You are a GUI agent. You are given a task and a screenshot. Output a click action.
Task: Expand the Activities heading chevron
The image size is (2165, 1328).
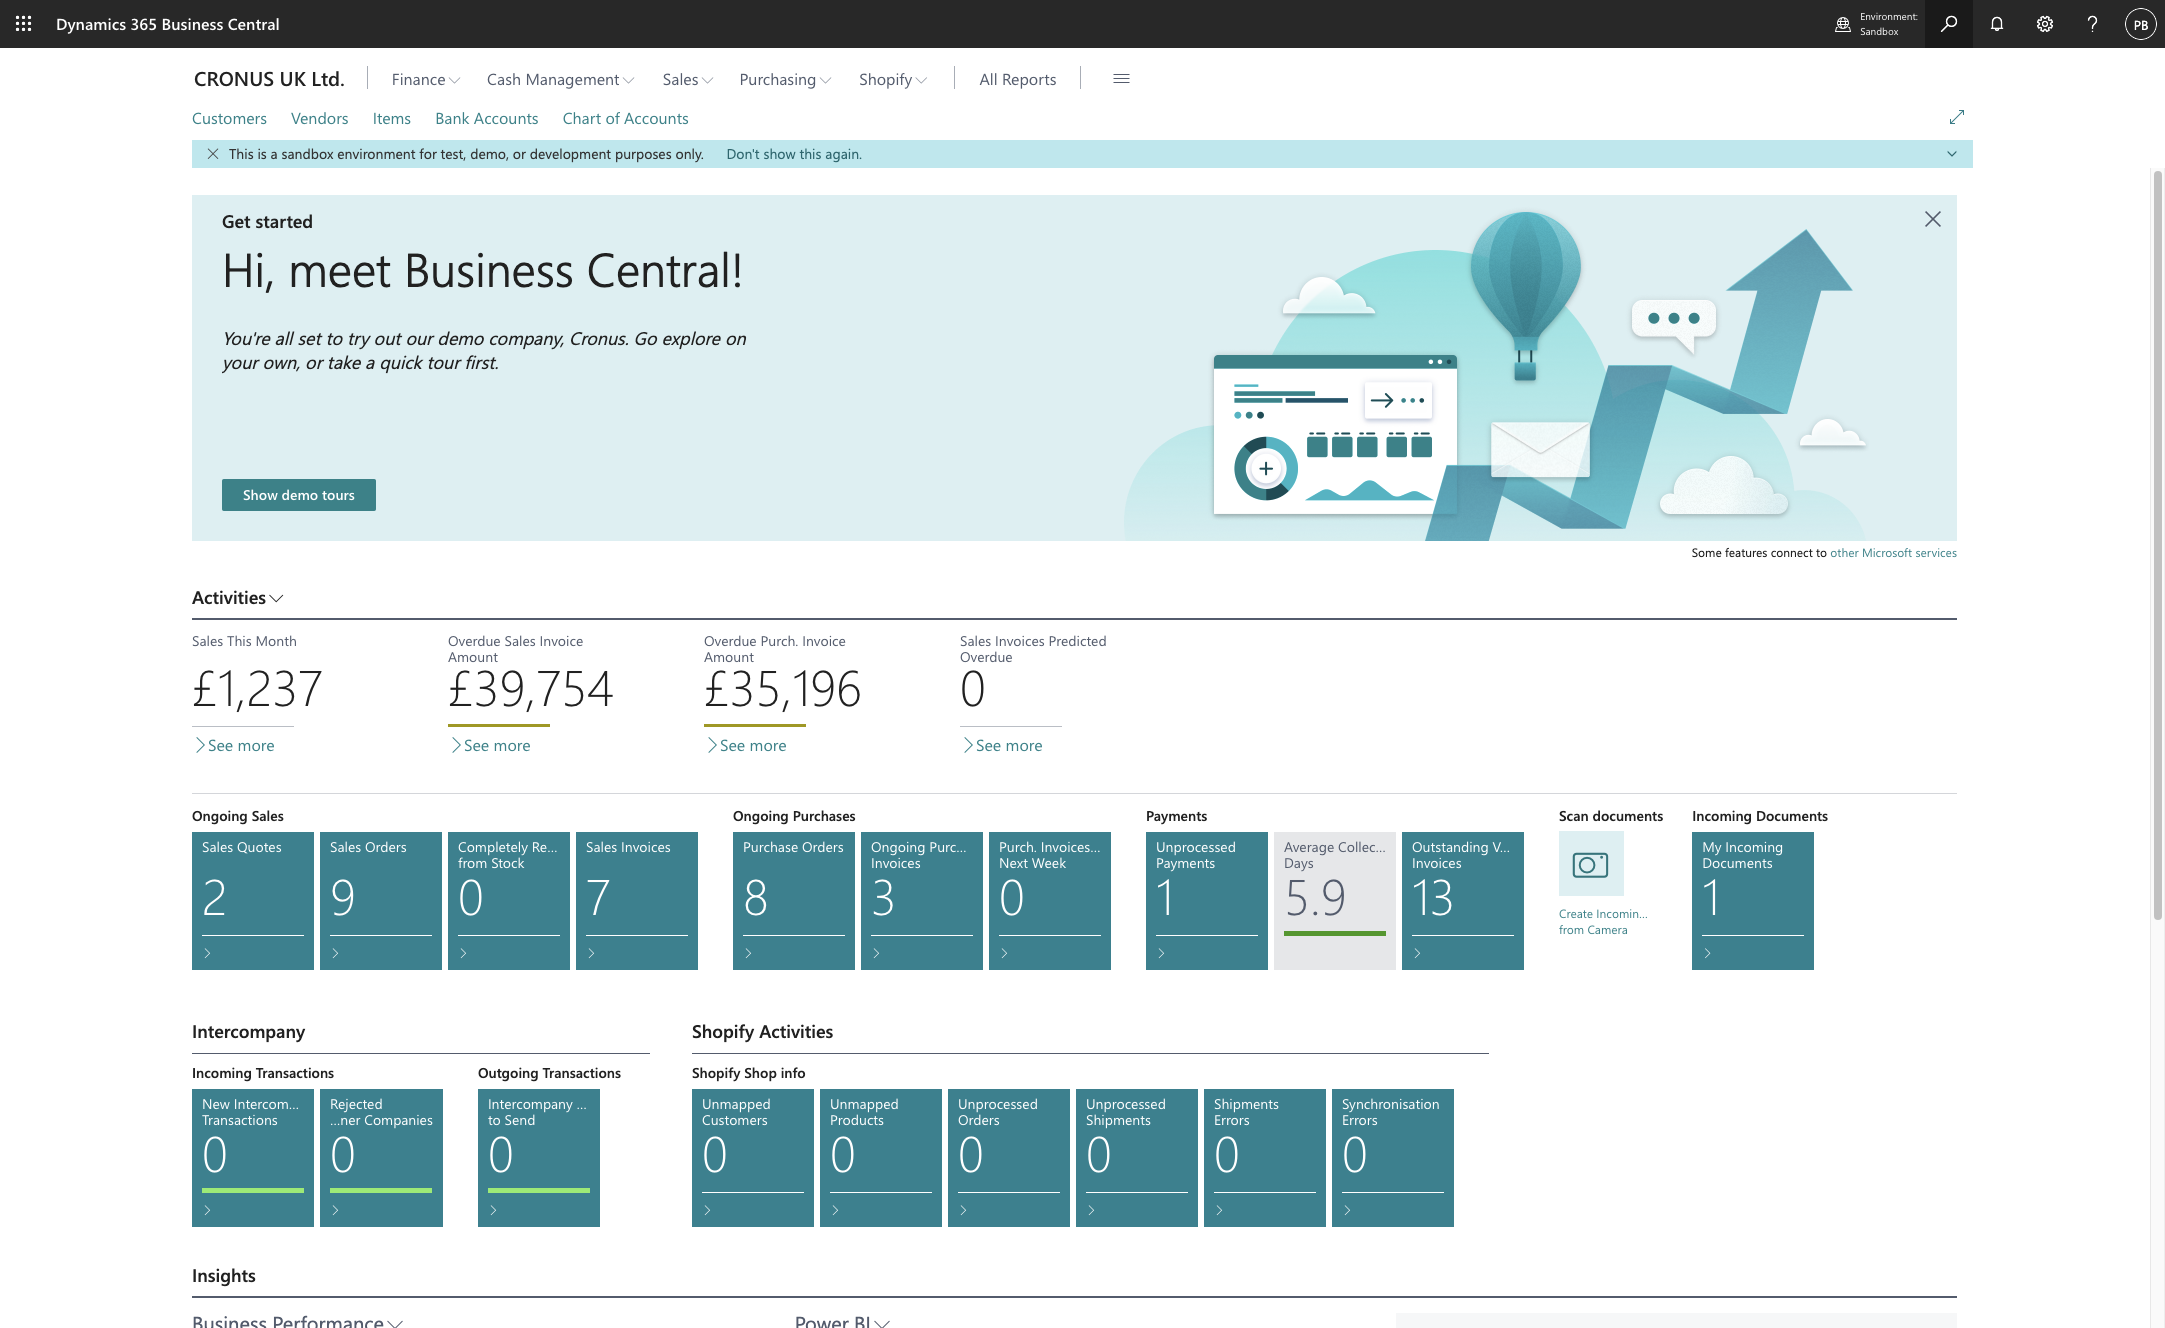[x=277, y=598]
